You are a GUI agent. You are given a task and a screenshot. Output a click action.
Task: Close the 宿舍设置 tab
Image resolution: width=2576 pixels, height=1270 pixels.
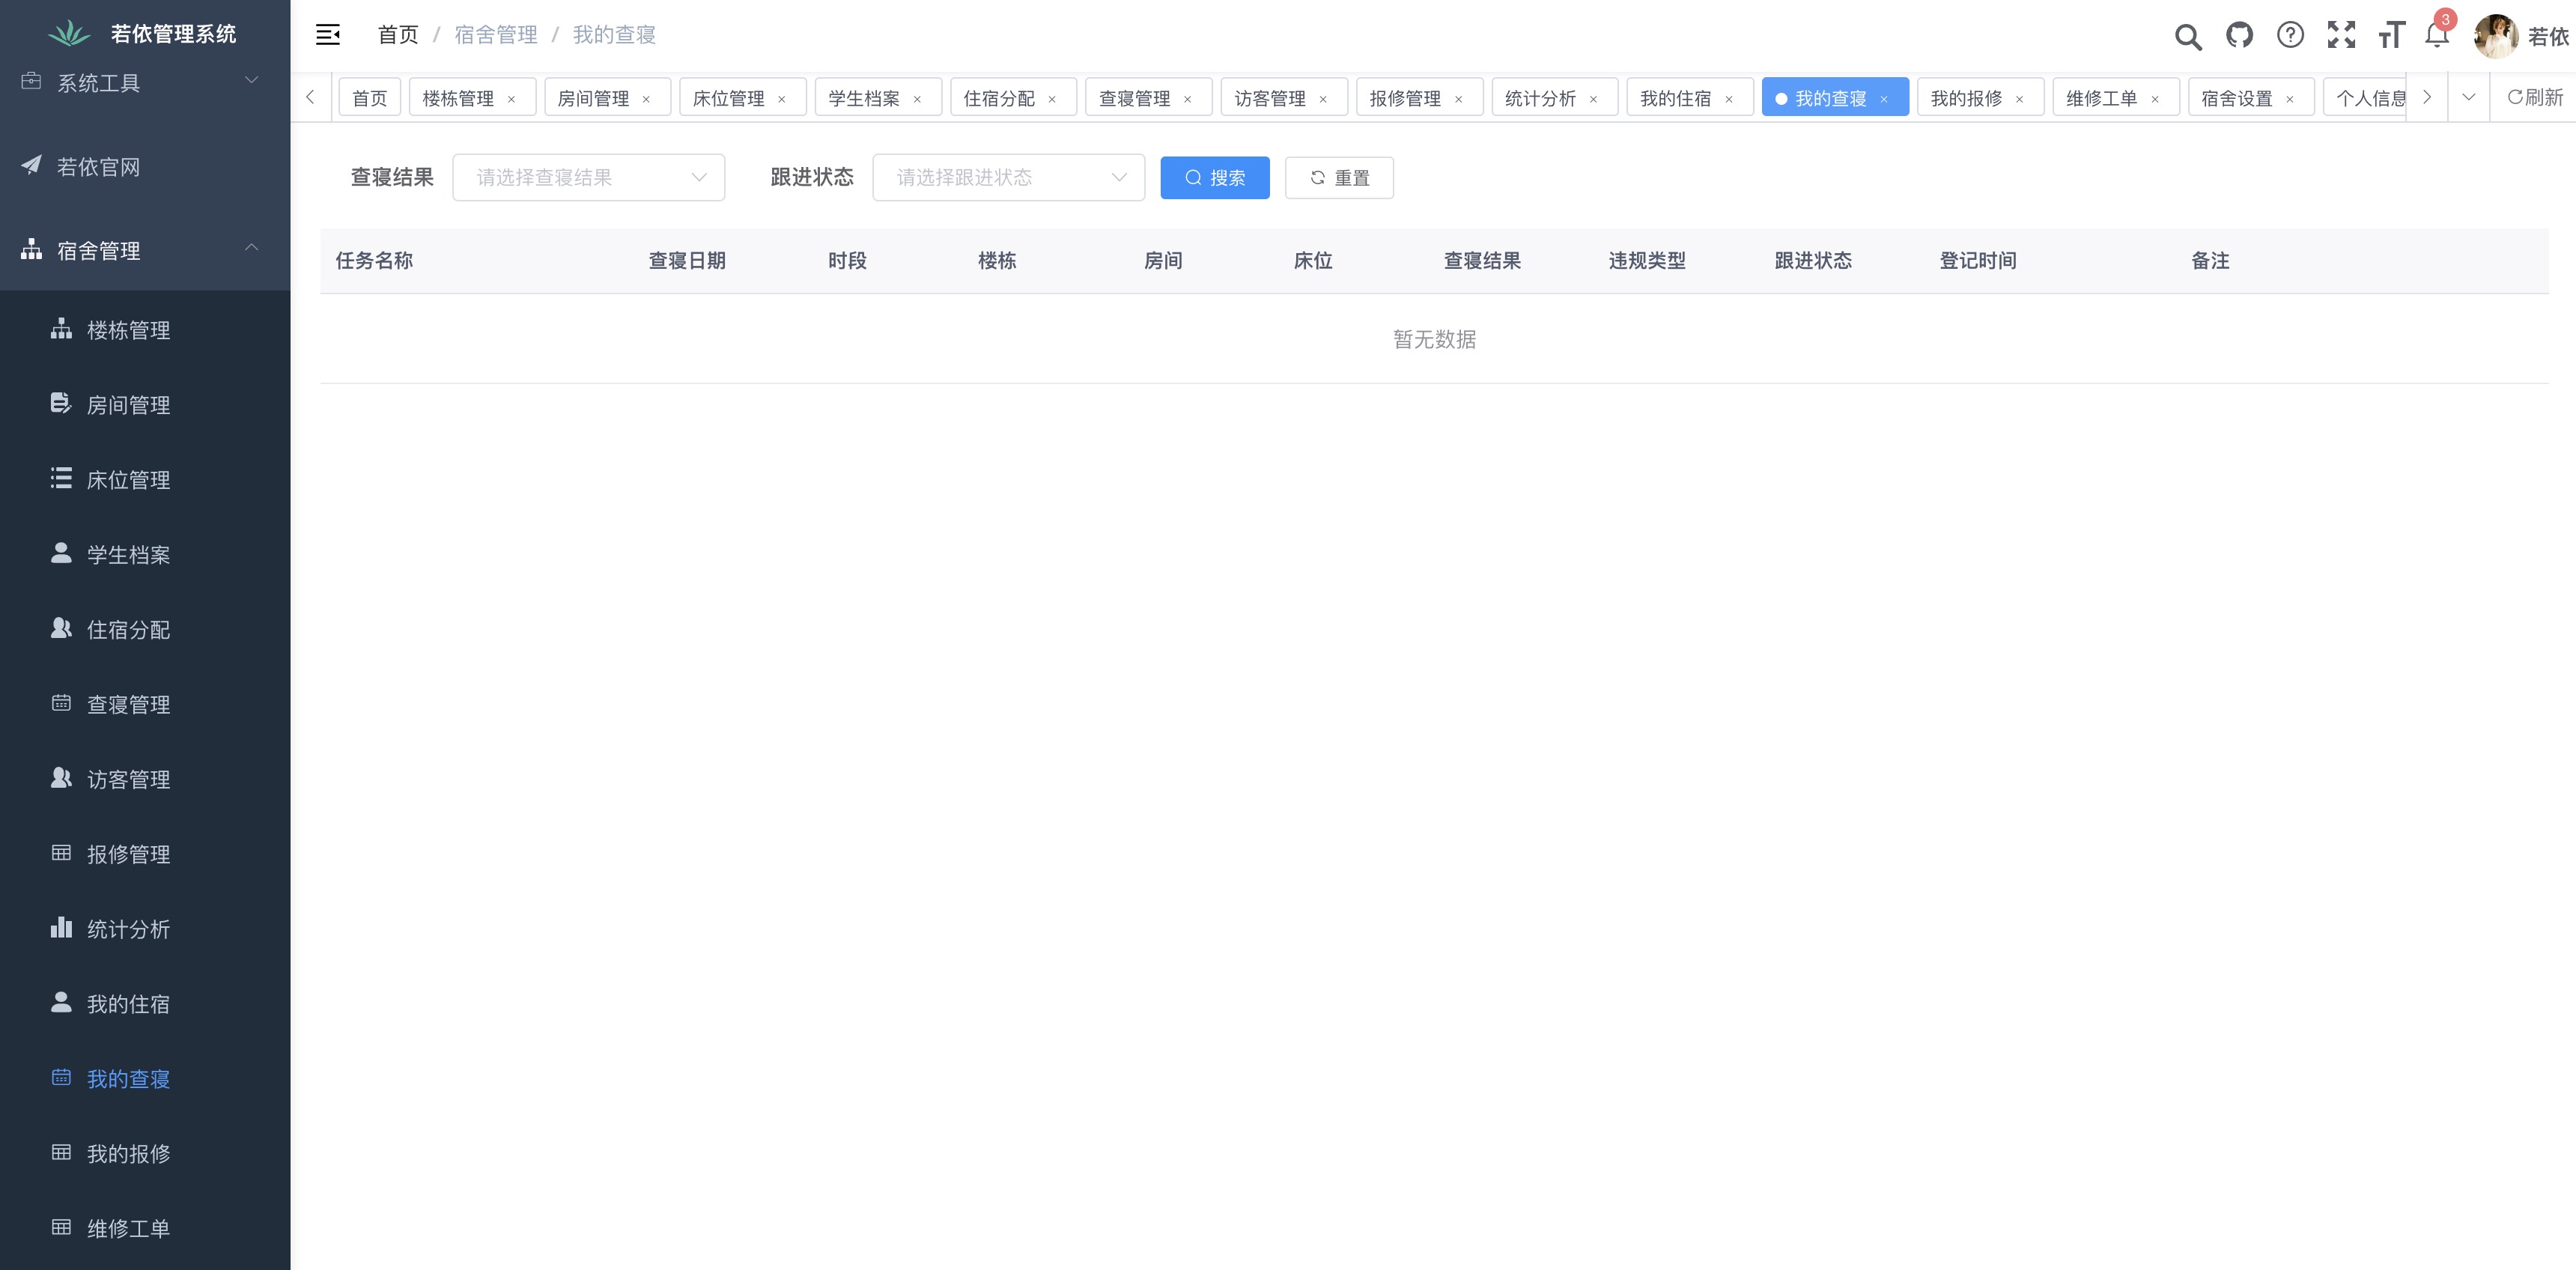[x=2290, y=99]
